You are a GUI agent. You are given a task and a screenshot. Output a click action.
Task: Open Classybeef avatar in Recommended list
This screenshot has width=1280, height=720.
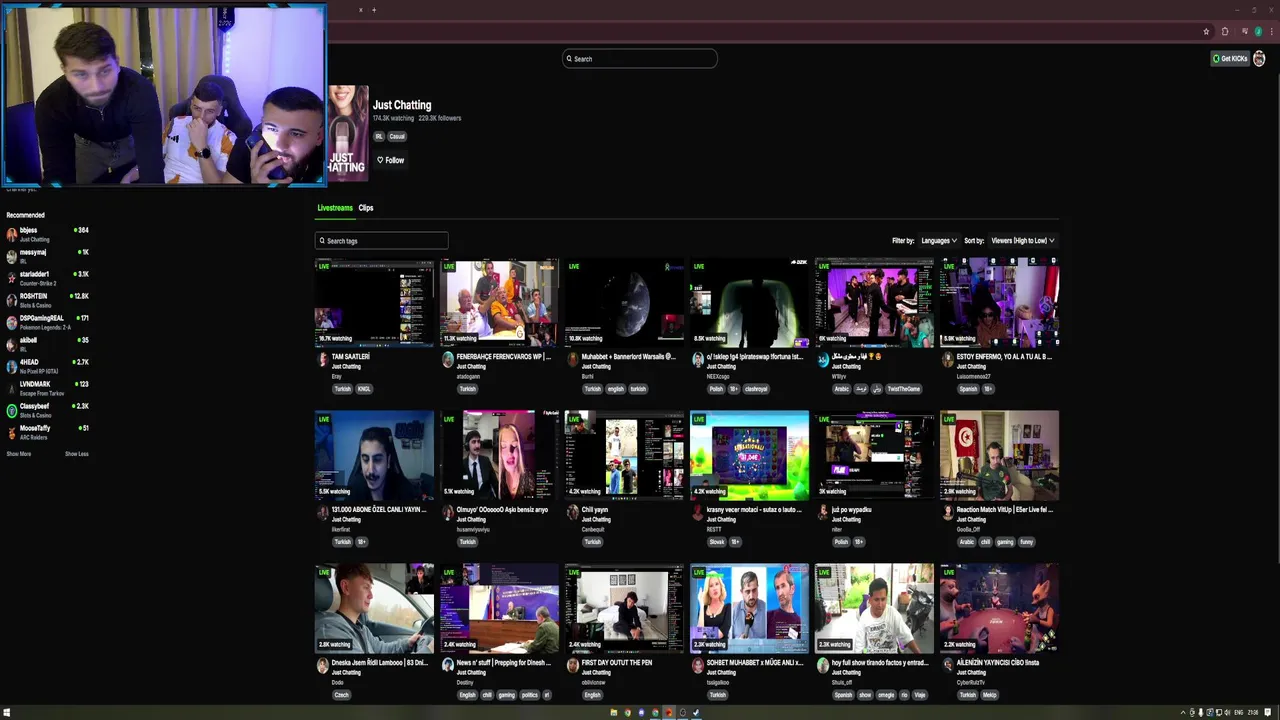click(12, 410)
